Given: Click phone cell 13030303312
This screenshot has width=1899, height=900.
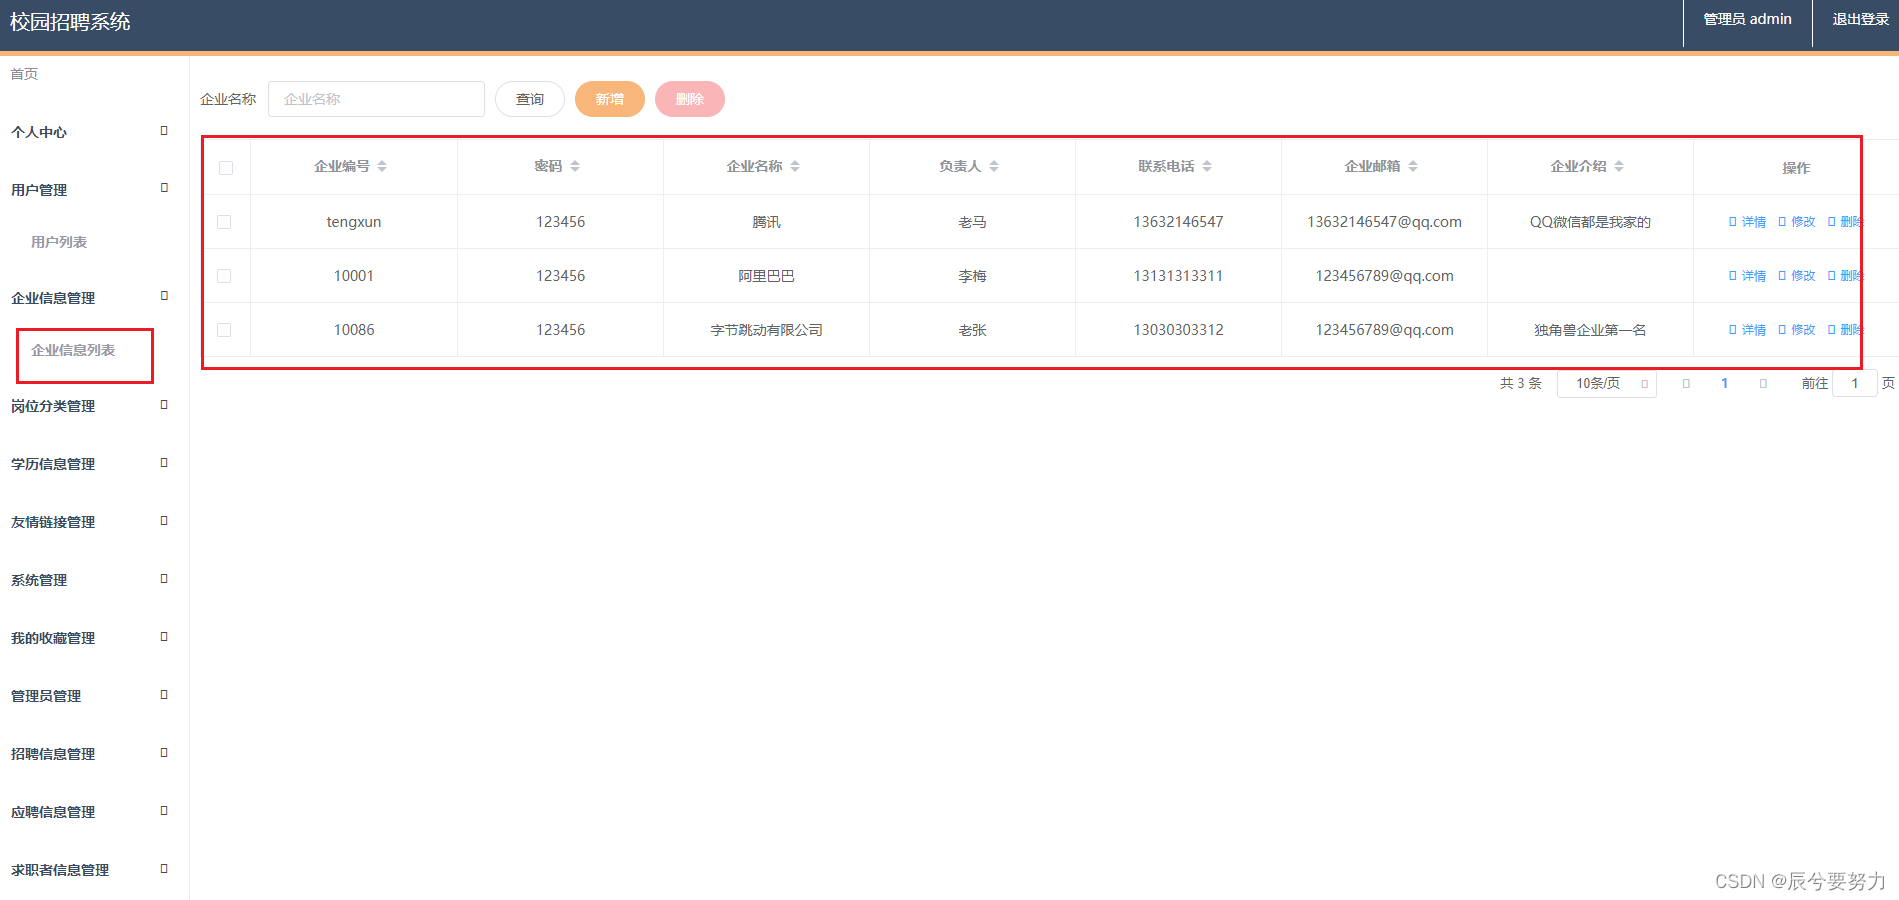Looking at the screenshot, I should coord(1178,330).
